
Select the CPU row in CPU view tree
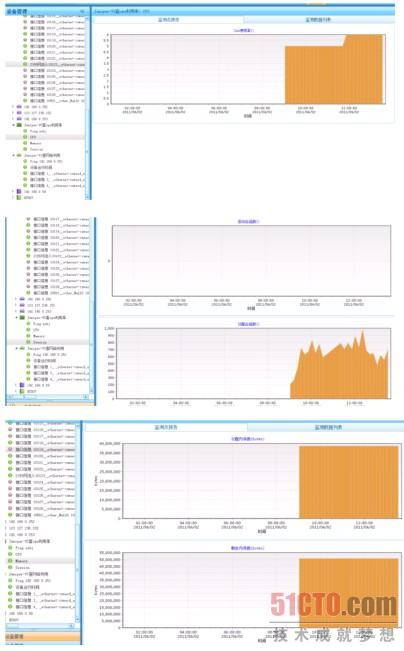tap(45, 137)
